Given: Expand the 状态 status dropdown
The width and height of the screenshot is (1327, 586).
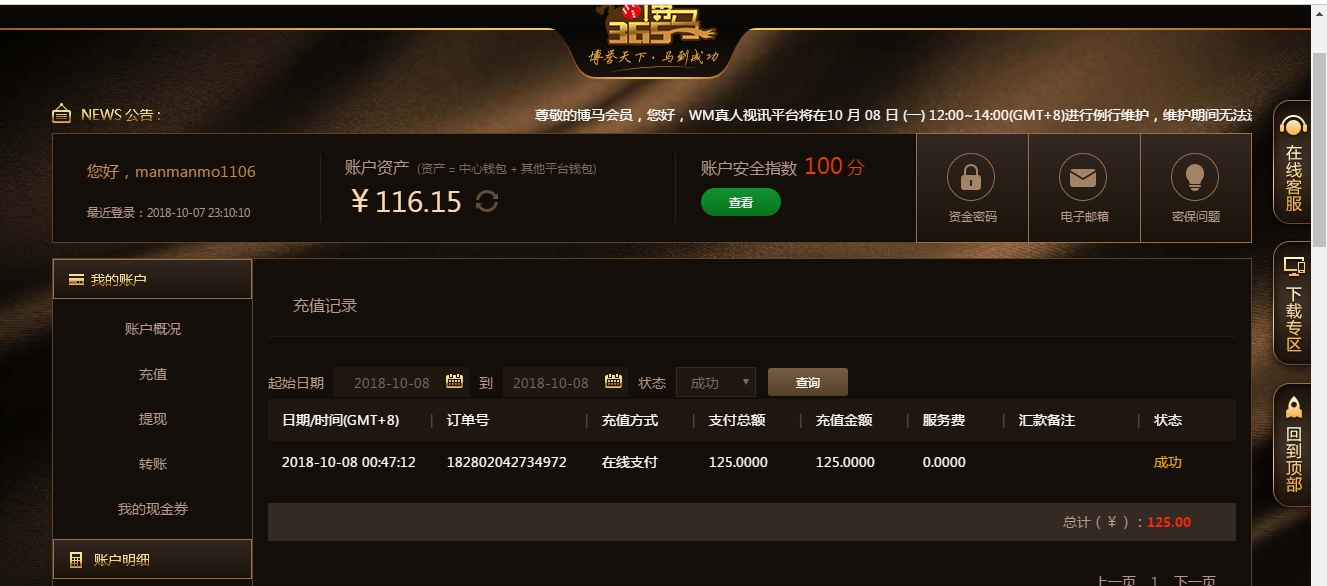Looking at the screenshot, I should pos(716,382).
